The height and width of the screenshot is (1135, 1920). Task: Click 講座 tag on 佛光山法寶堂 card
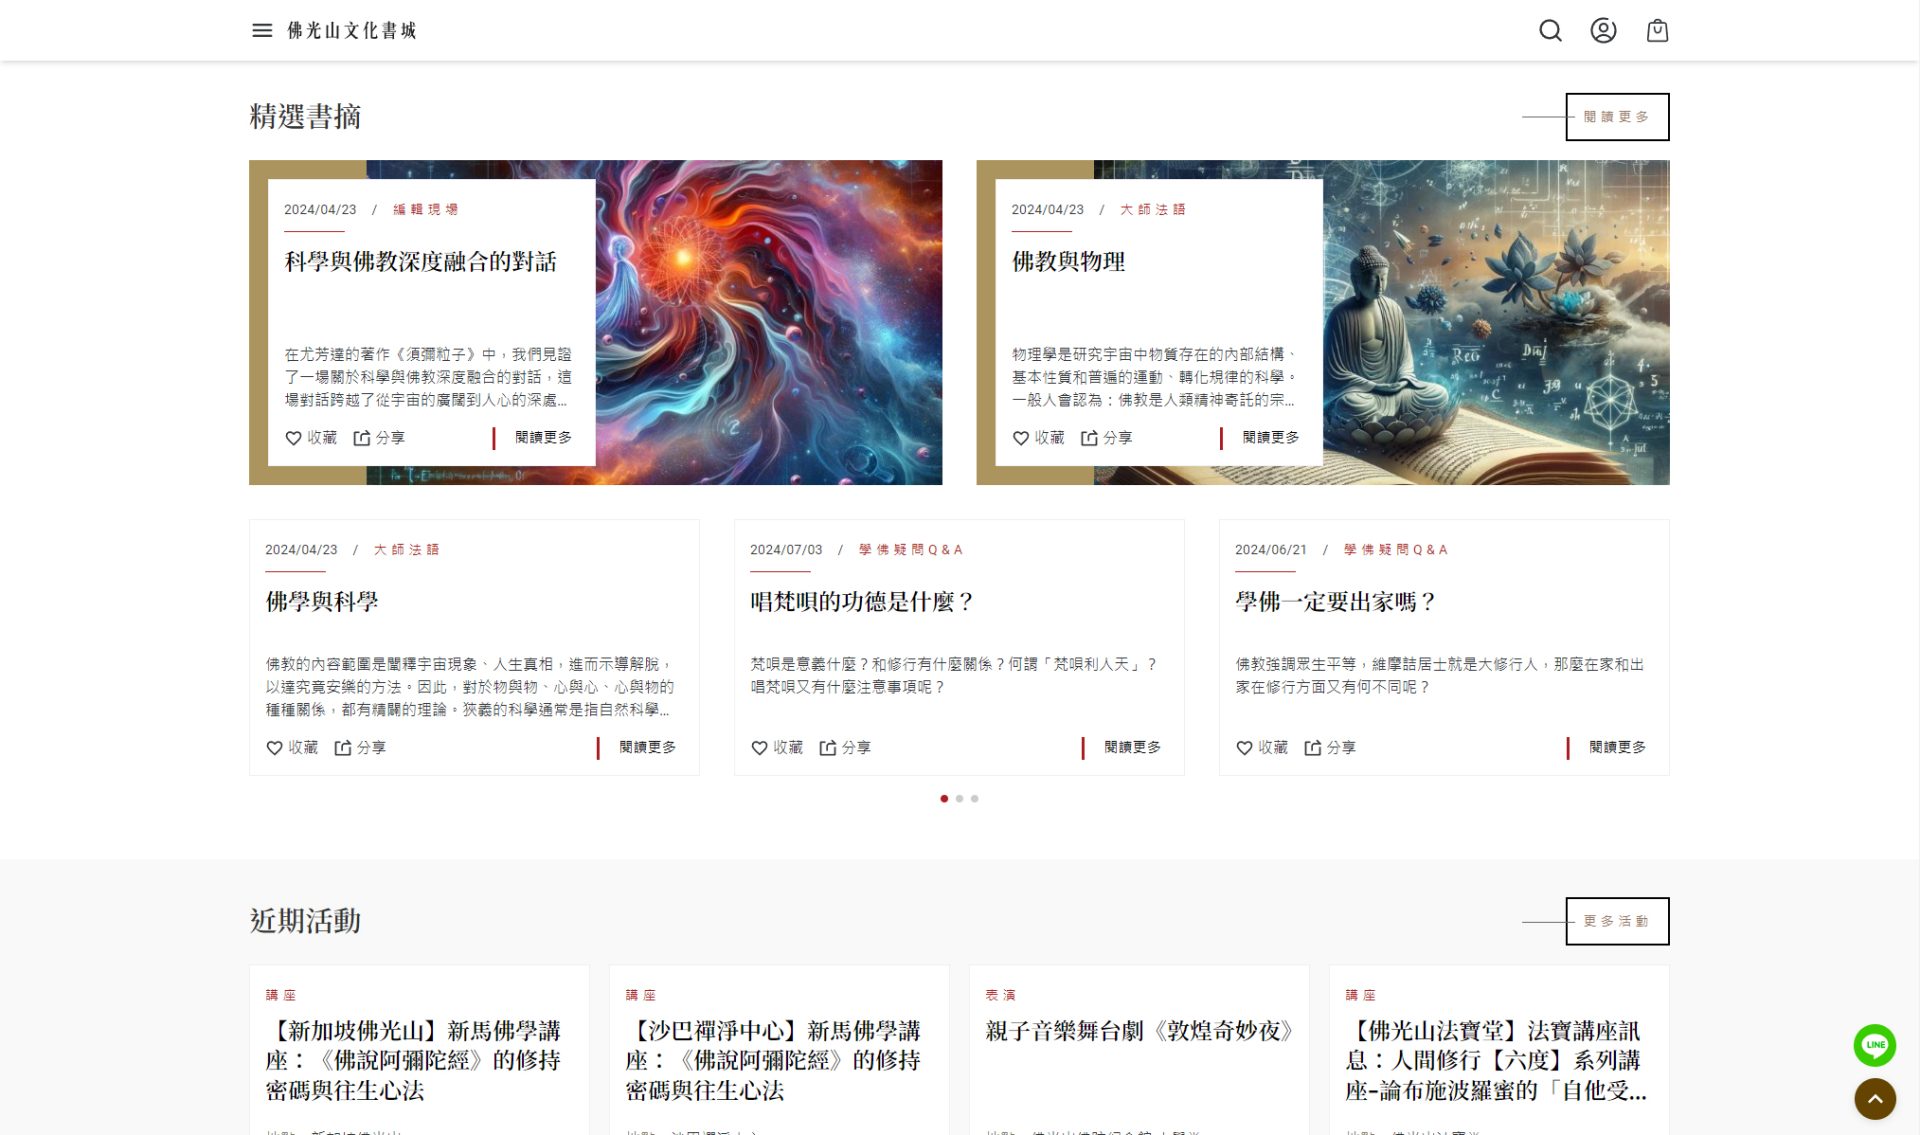pos(1361,995)
